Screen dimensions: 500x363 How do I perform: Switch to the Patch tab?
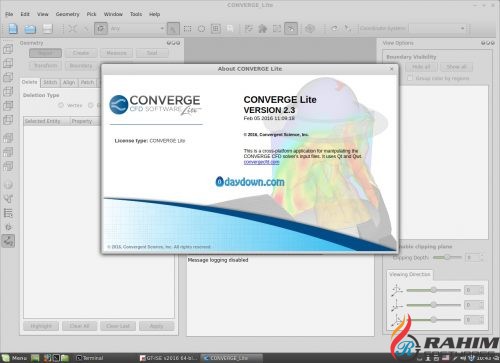pyautogui.click(x=87, y=82)
